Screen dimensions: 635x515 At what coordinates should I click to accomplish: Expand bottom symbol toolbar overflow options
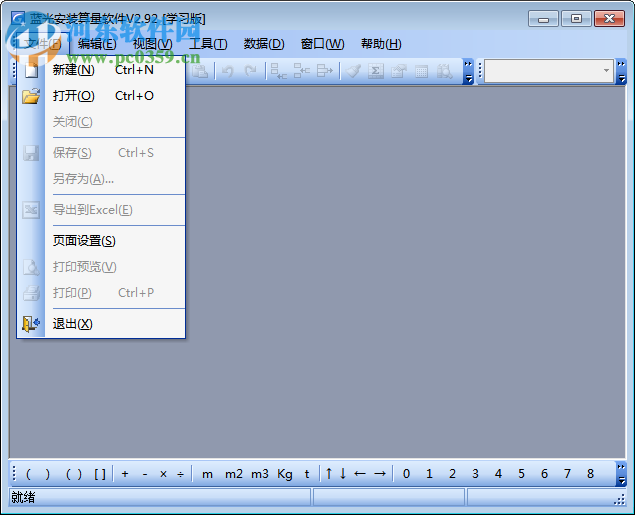(621, 474)
